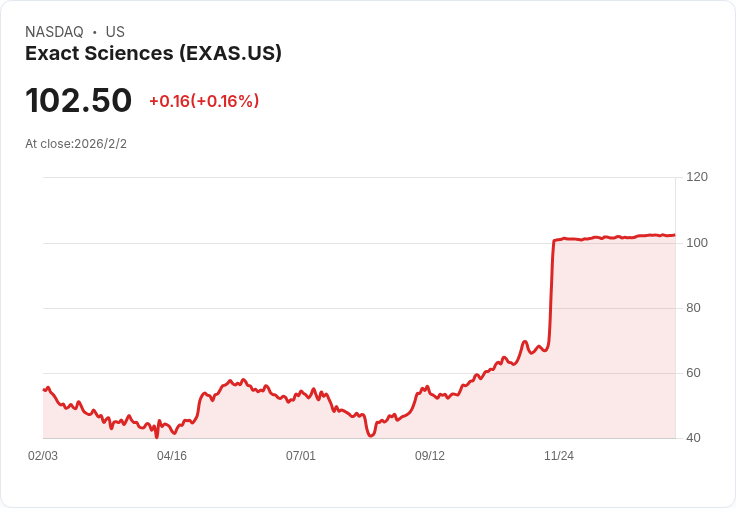Click the 60 price axis label
This screenshot has width=736, height=508.
693,373
